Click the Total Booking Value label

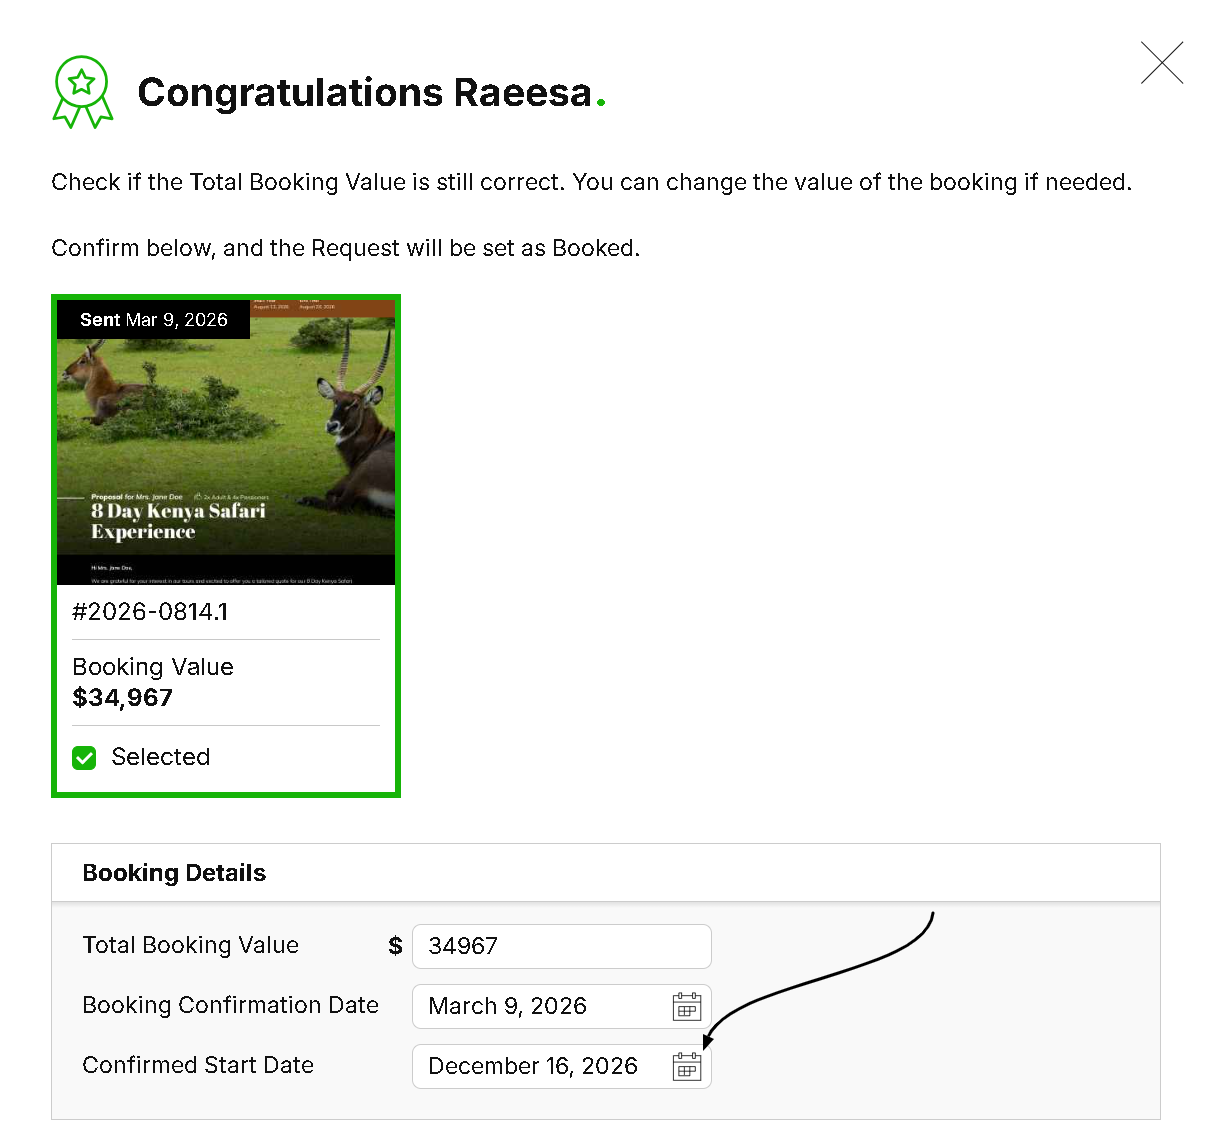[x=190, y=945]
